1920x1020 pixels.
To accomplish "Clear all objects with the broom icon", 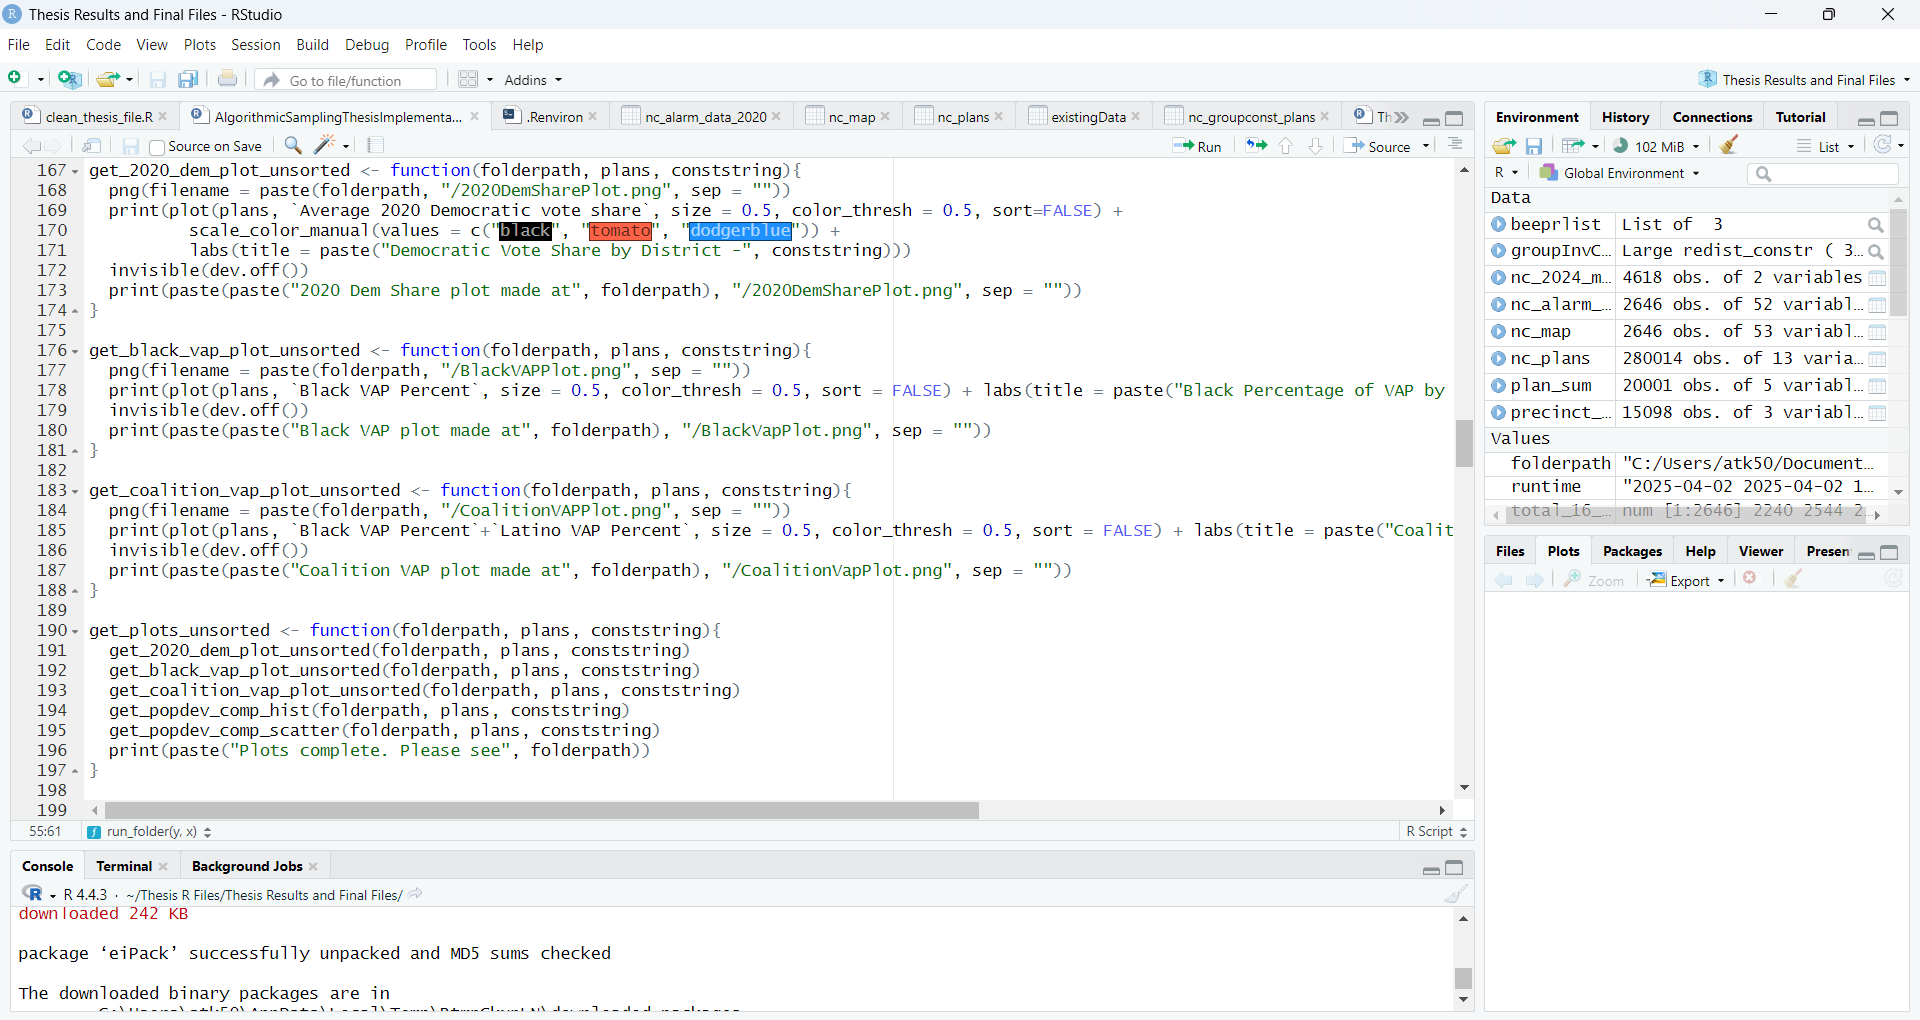I will click(x=1729, y=146).
